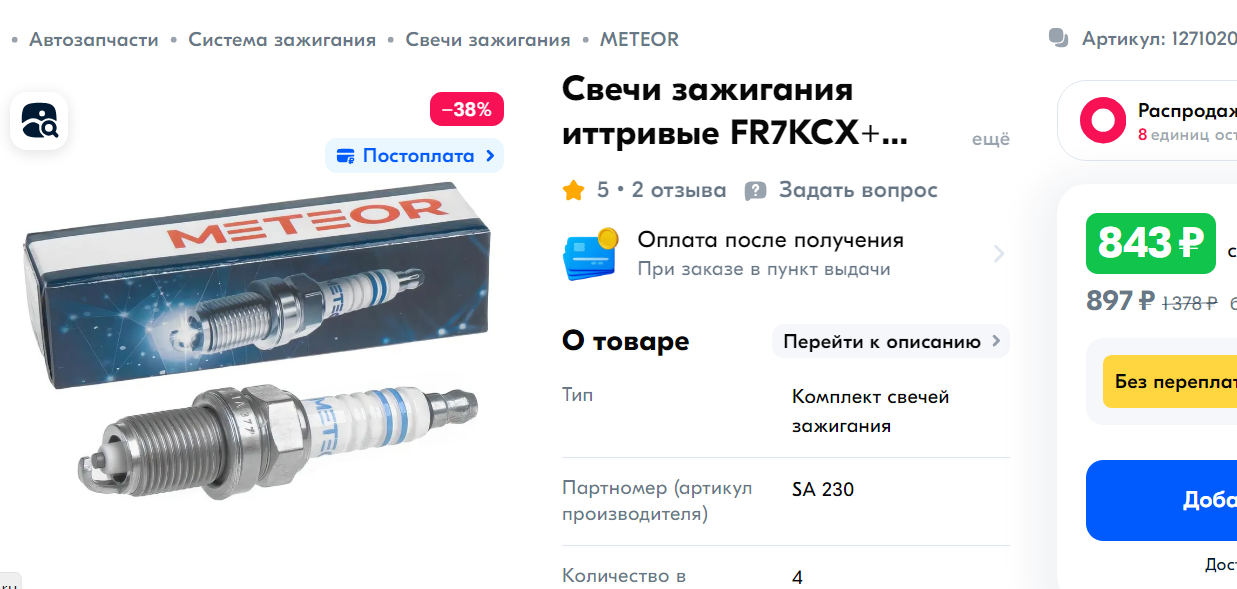This screenshot has height=589, width=1237.
Task: Expand the Постоплата badge chevron
Action: tap(489, 156)
